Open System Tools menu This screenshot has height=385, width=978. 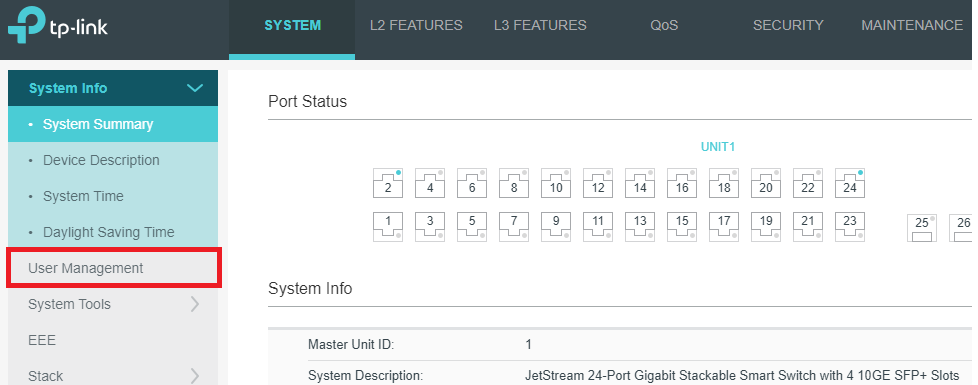113,304
